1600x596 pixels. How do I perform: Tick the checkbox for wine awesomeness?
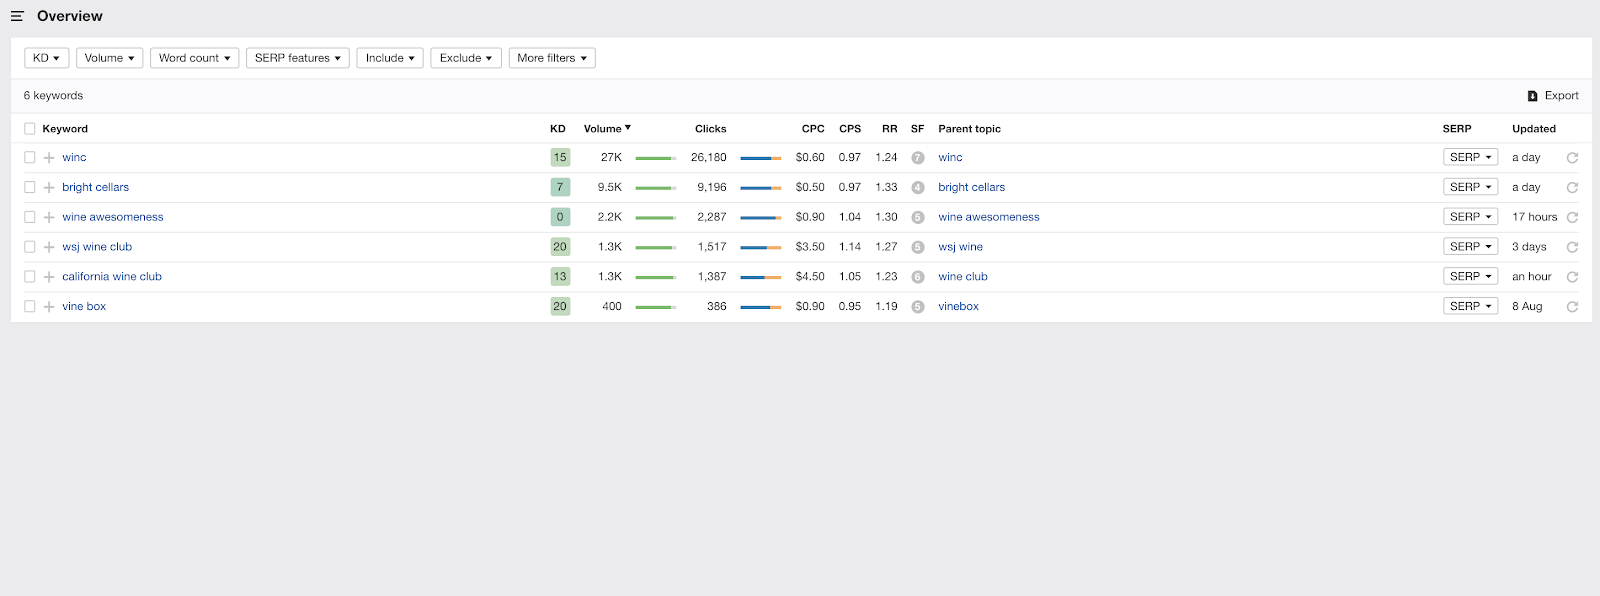[30, 217]
